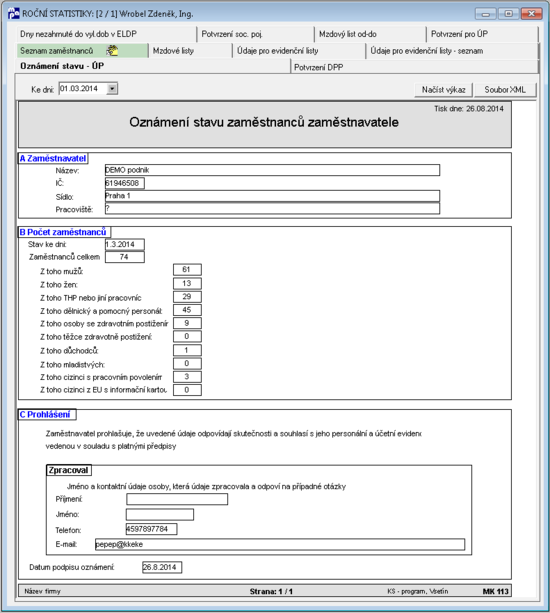Click the Pracoviště input field
Screen dimensions: 550x613
click(x=272, y=209)
